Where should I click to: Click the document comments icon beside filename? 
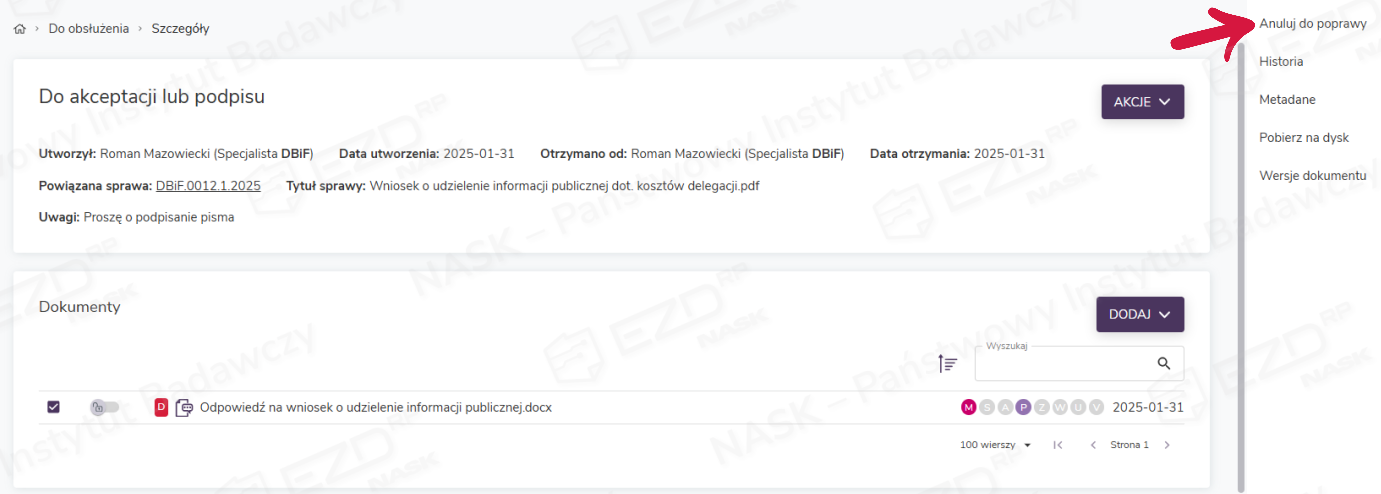[184, 407]
